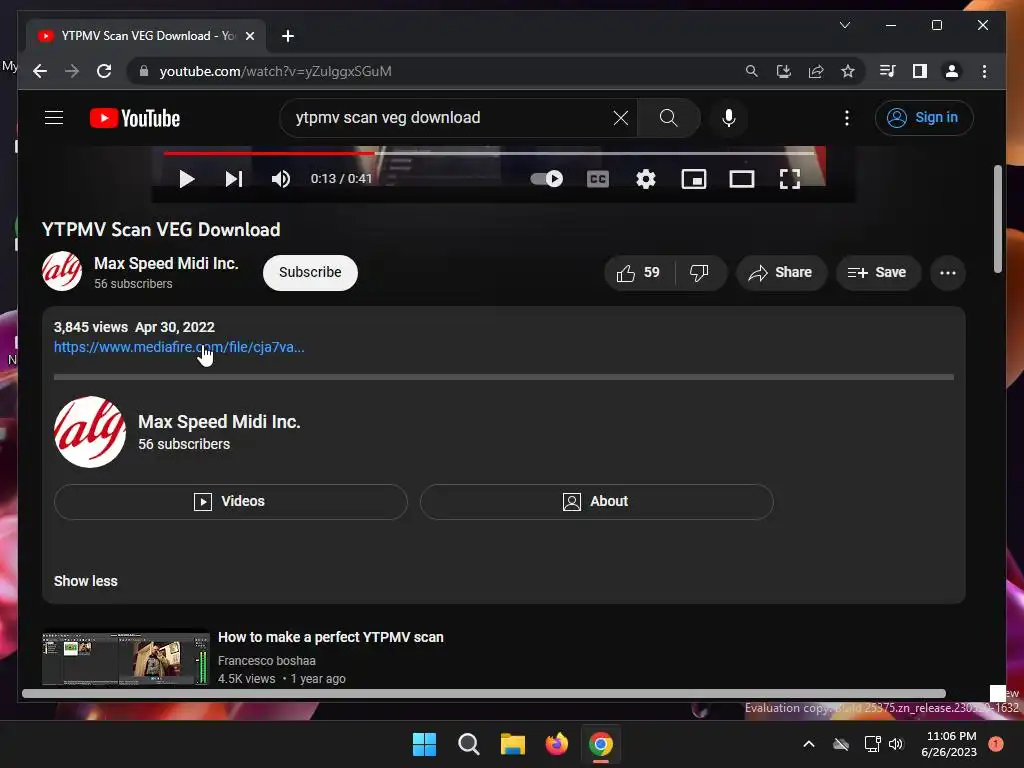Close the YTPMV Scan VEG Download tab
The height and width of the screenshot is (768, 1024).
click(x=249, y=36)
